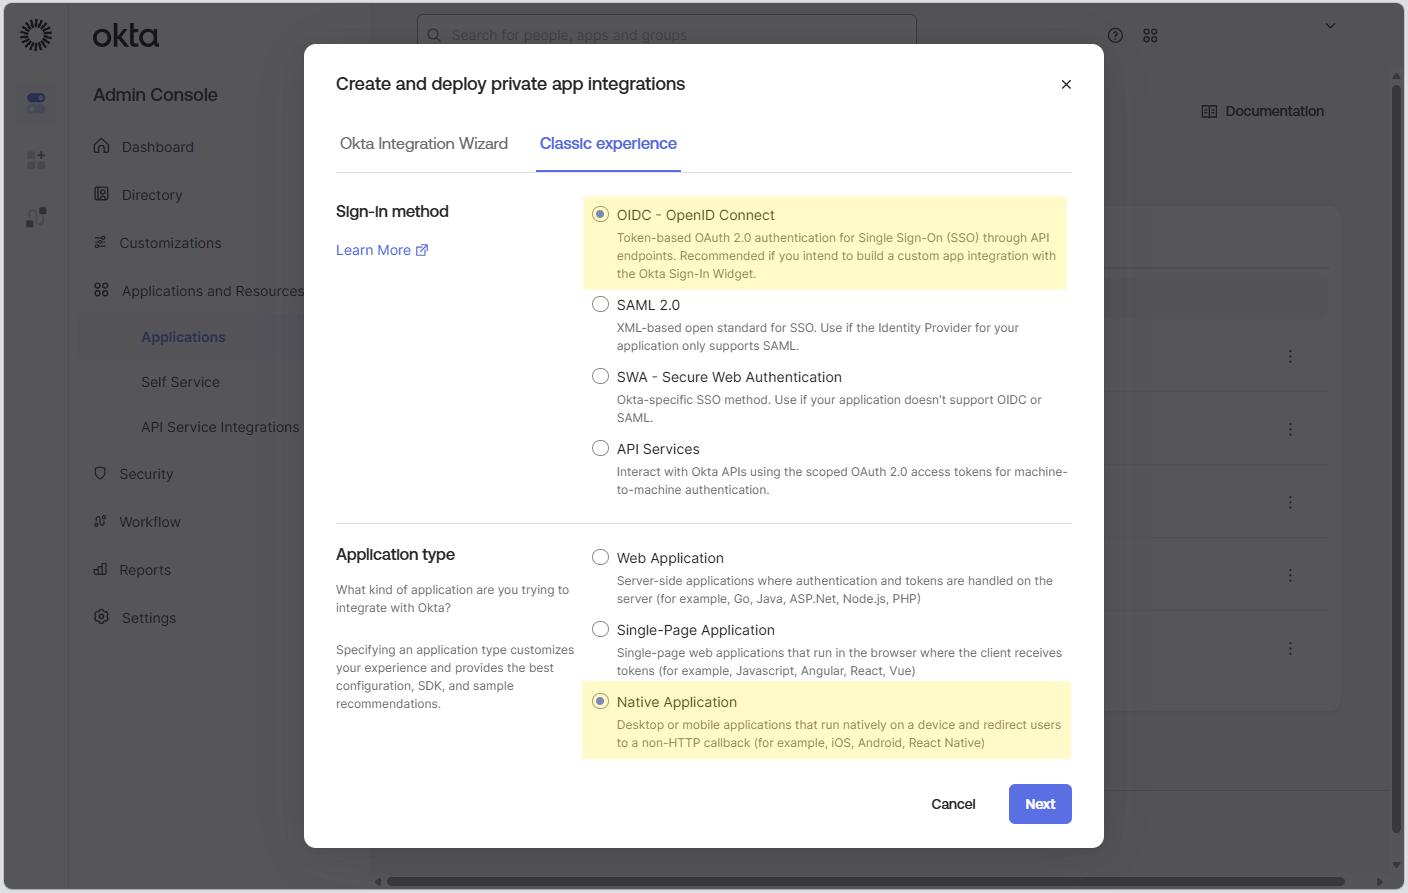Switch to Okta Integration Wizard tab

click(x=424, y=143)
